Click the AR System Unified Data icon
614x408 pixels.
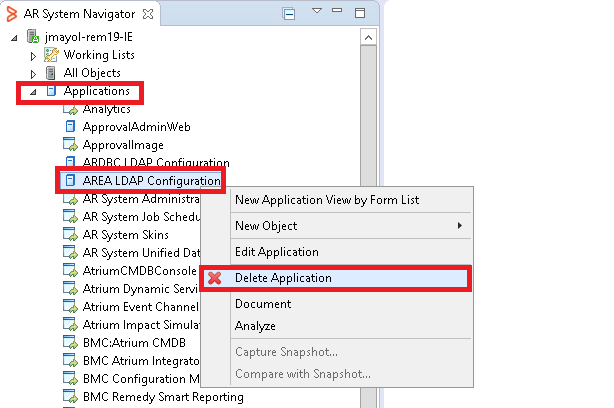pyautogui.click(x=70, y=252)
